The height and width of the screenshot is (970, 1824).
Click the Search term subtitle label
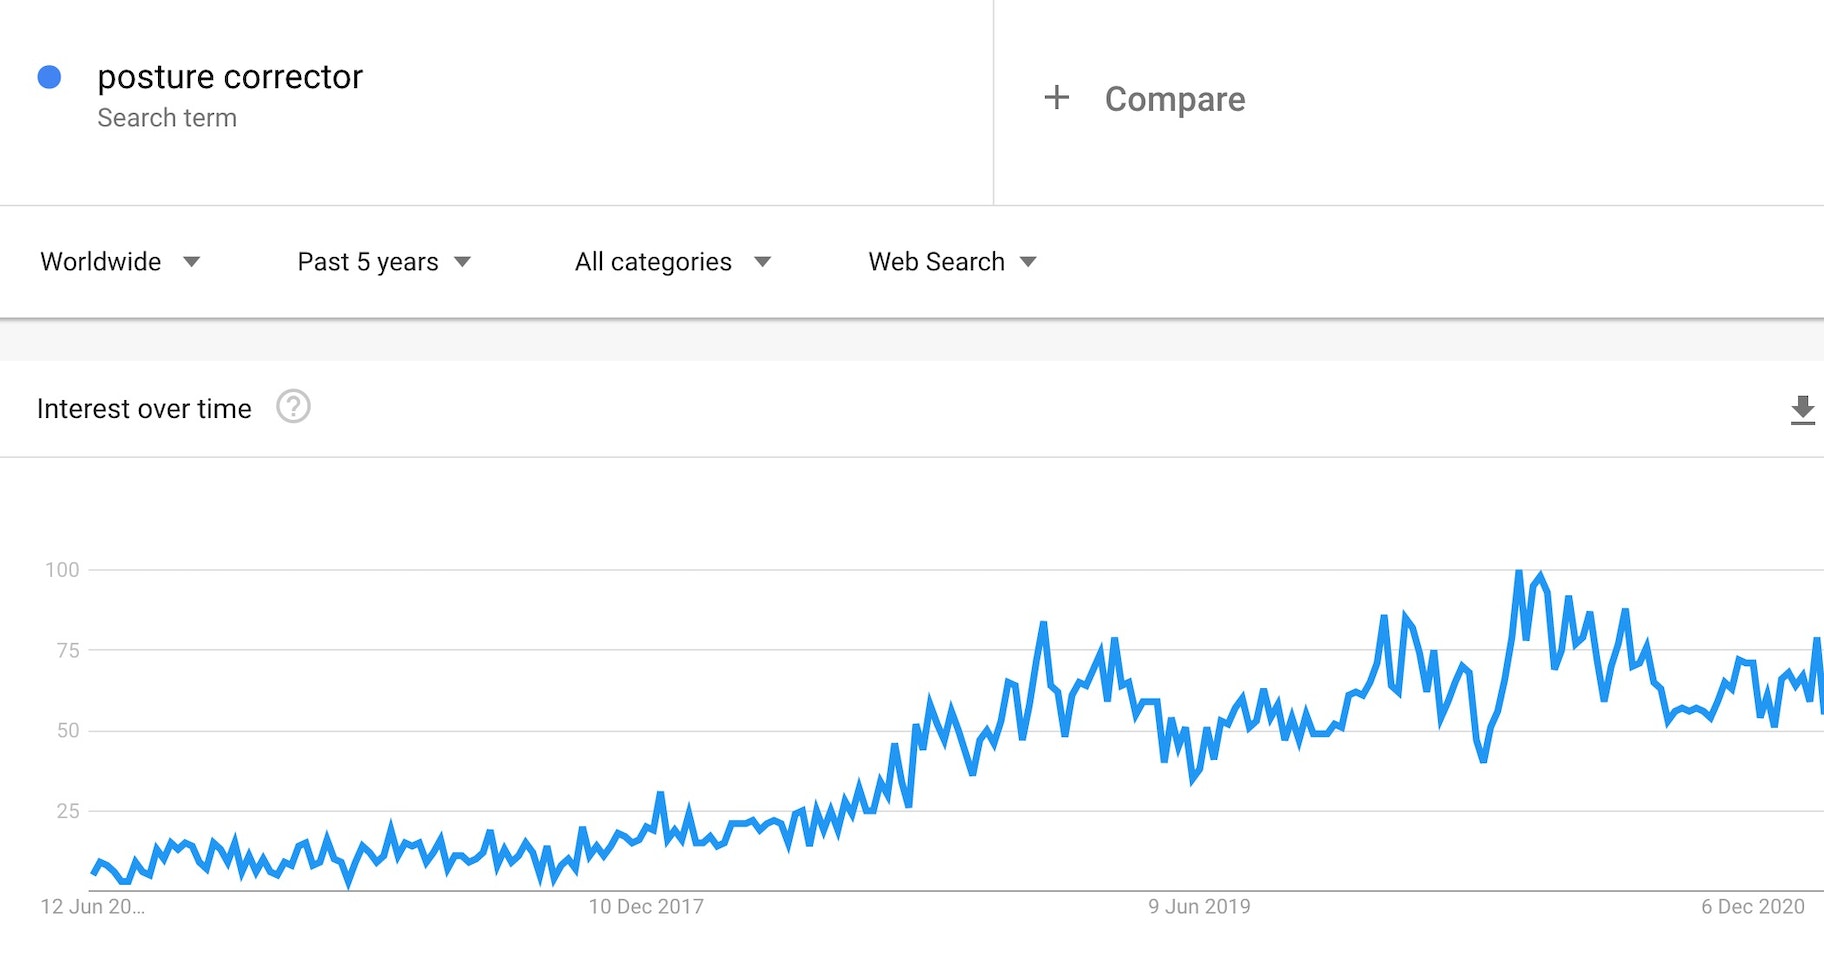tap(167, 118)
